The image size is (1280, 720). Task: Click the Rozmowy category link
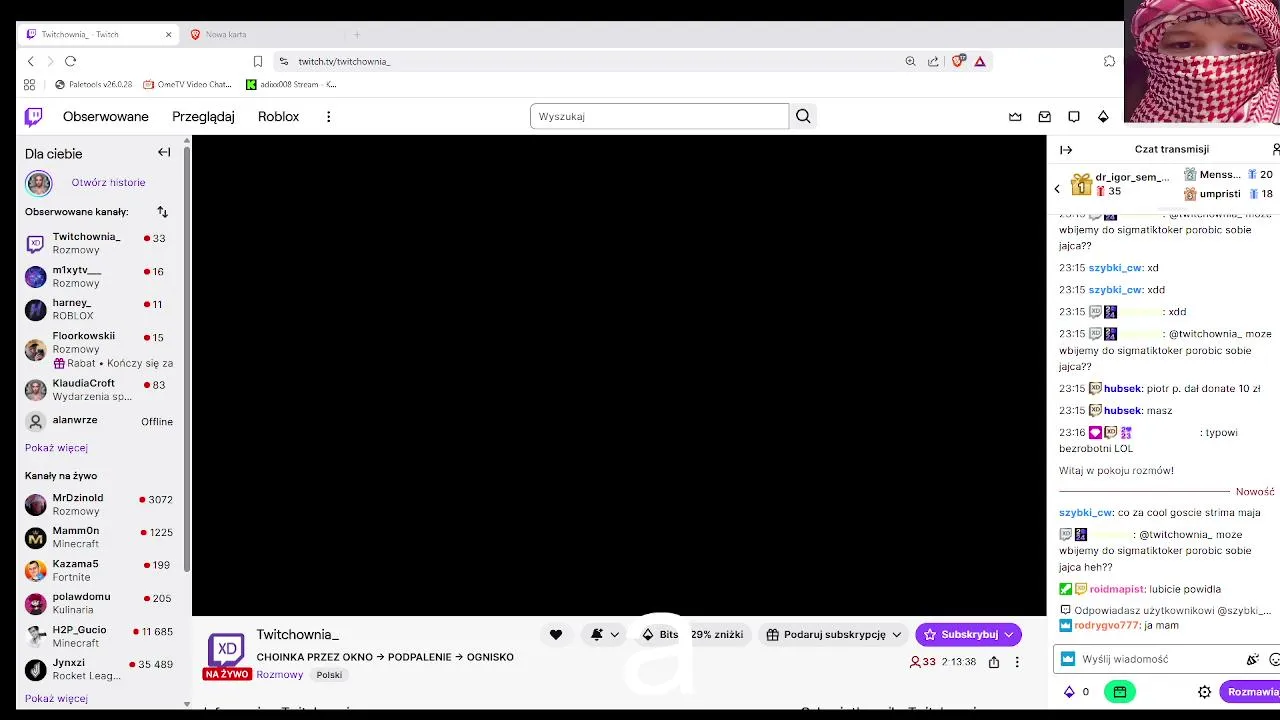[x=279, y=675]
